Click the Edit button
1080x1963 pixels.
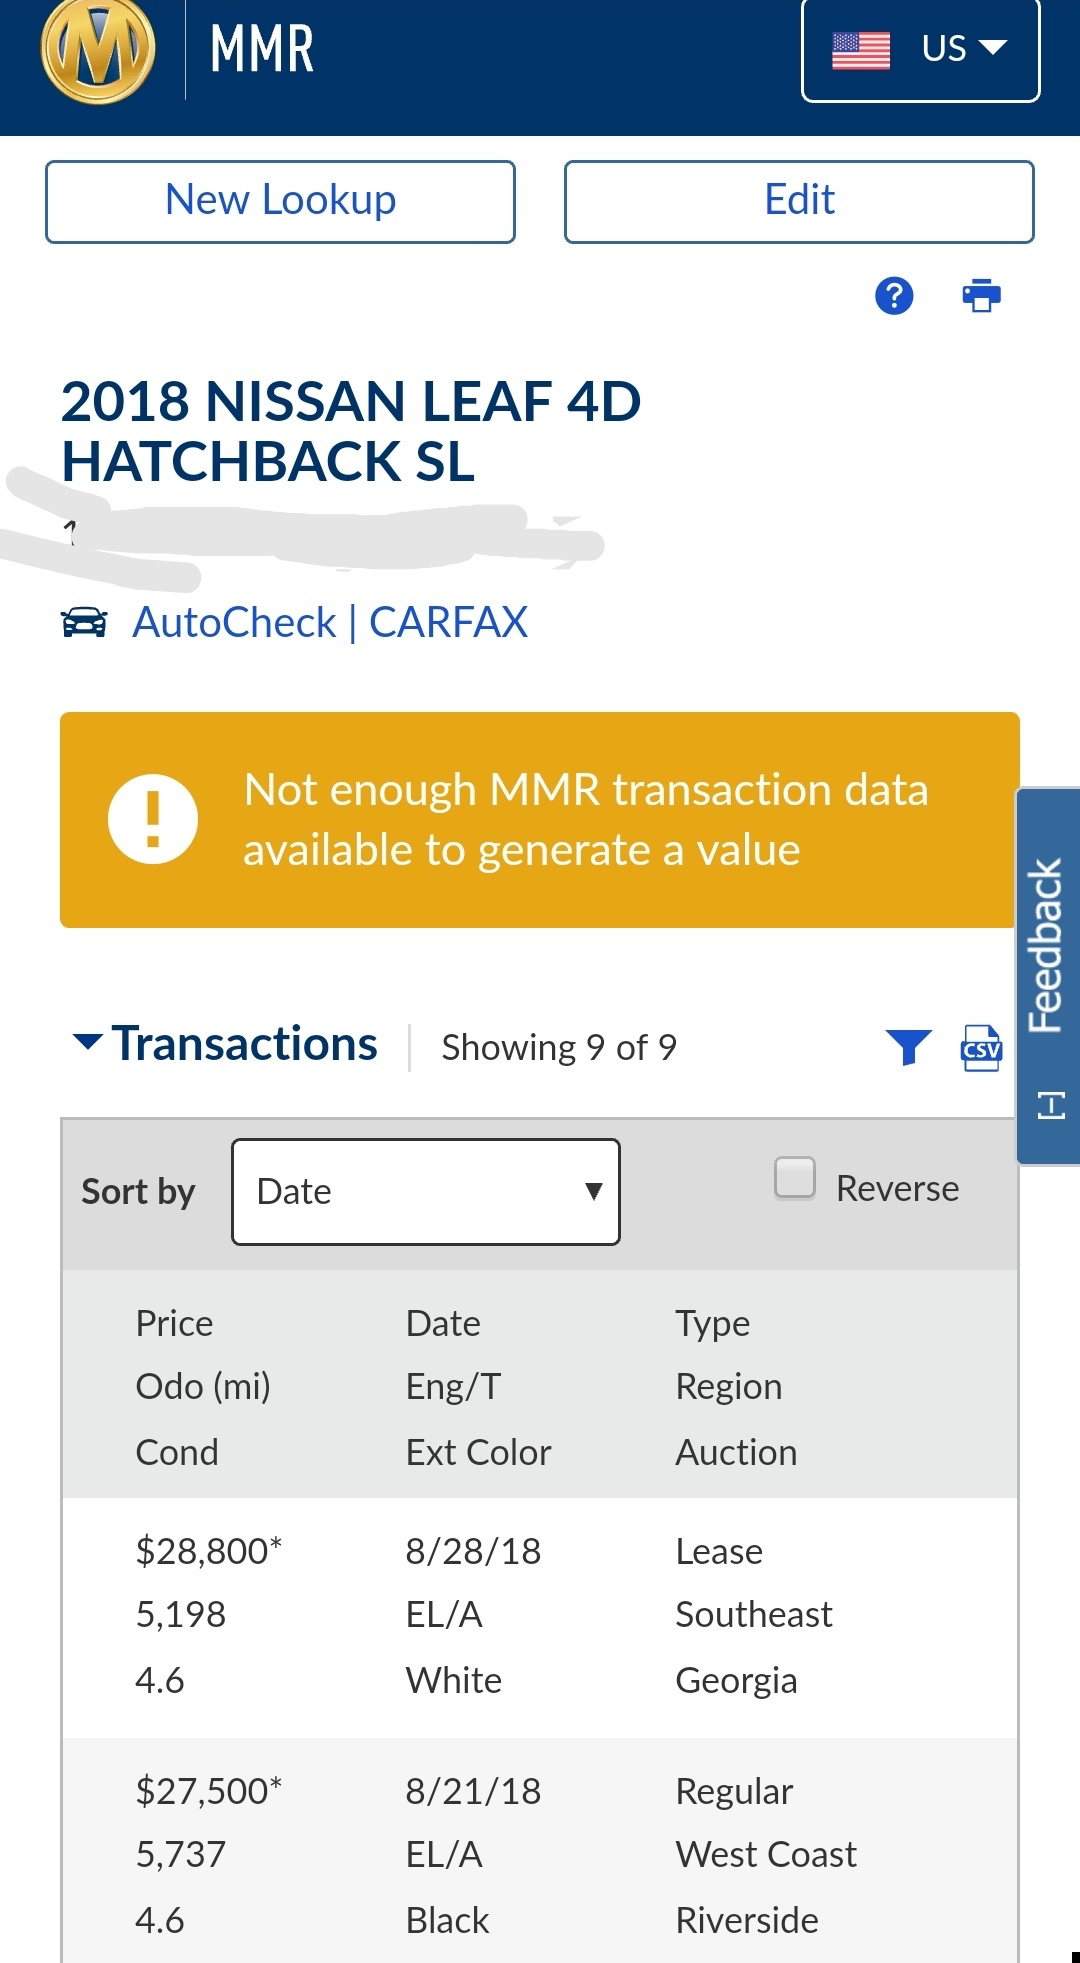(x=799, y=201)
